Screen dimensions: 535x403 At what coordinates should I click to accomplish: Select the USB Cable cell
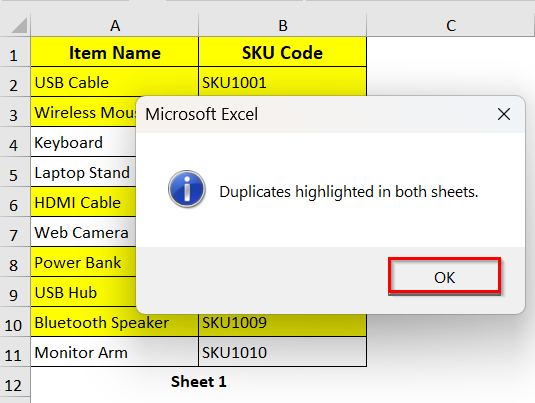tap(115, 82)
